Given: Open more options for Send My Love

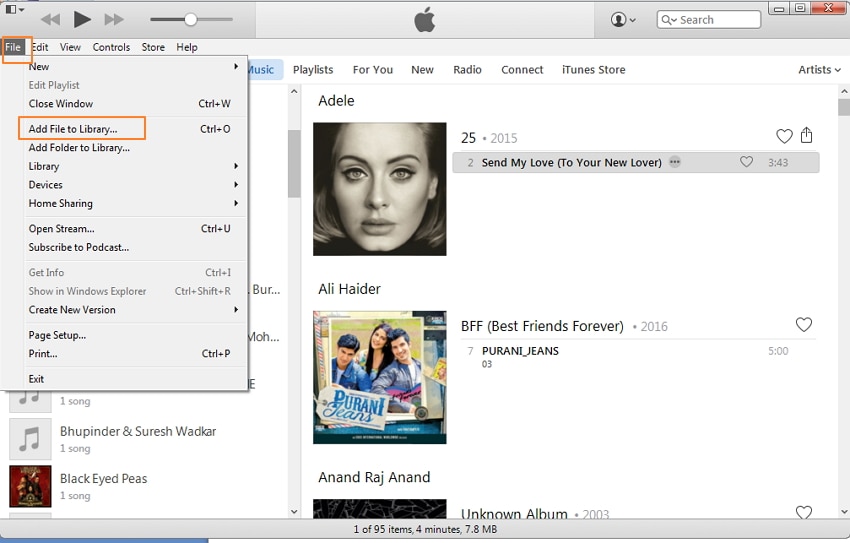Looking at the screenshot, I should tap(674, 162).
